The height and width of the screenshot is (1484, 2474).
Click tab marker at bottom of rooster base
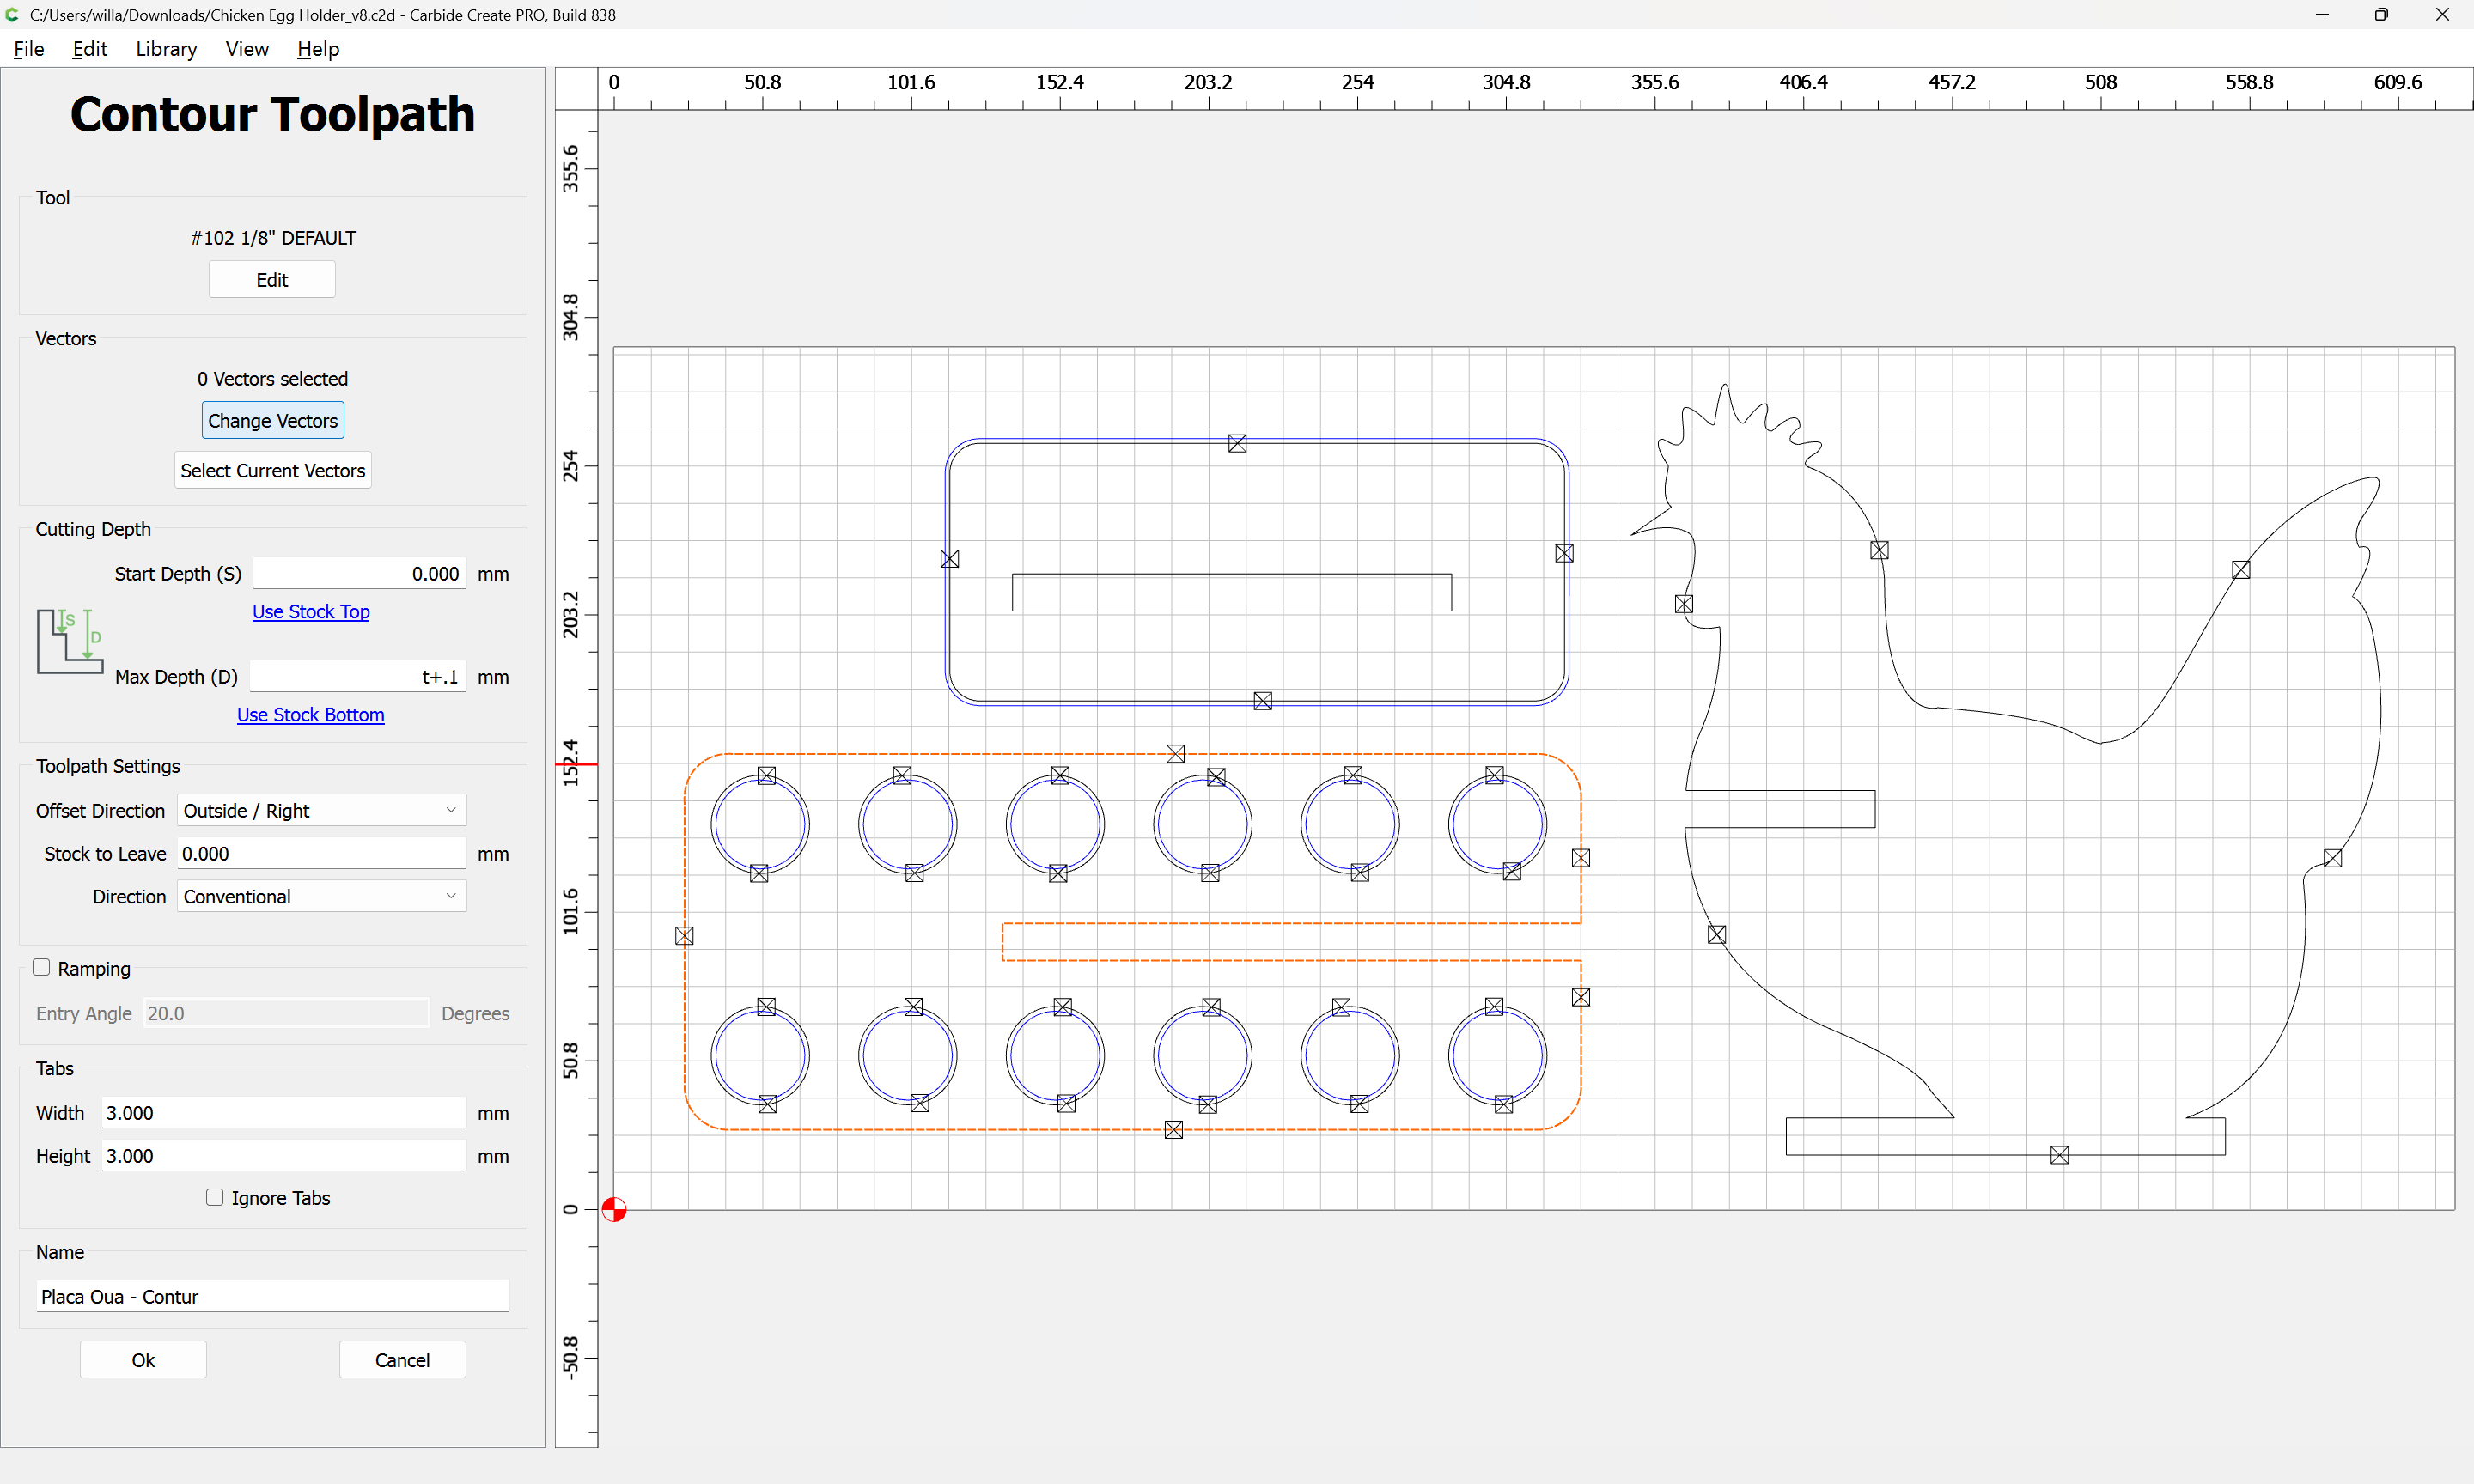2059,1155
